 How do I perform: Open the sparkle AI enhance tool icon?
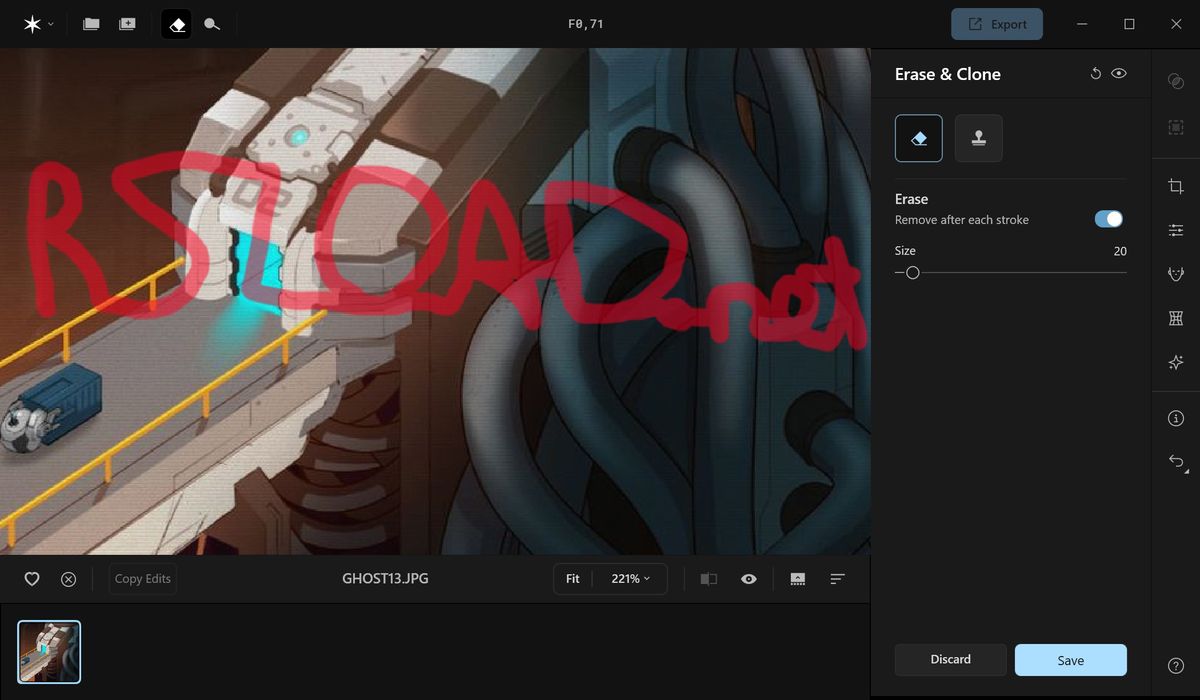coord(1176,362)
